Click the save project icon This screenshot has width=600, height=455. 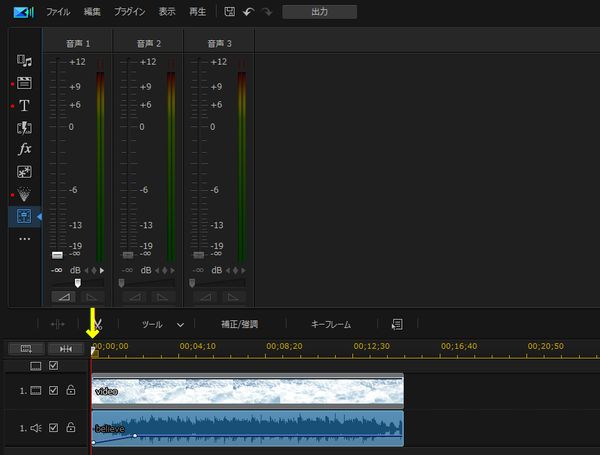(x=229, y=12)
